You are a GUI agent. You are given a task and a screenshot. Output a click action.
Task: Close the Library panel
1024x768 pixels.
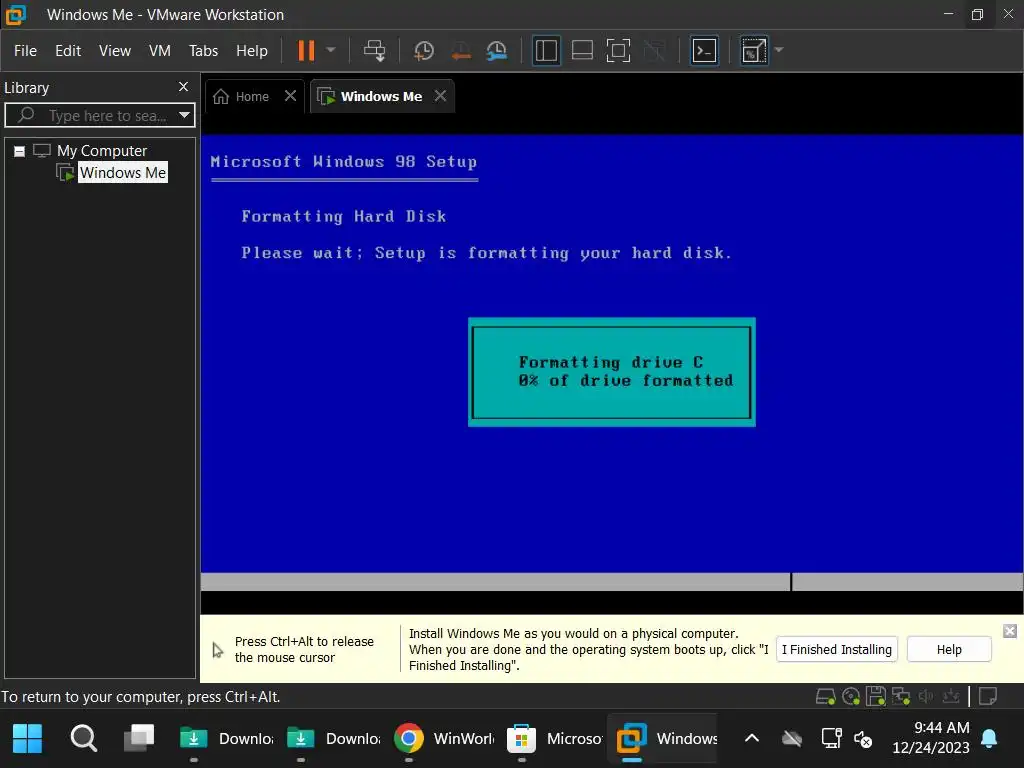(x=184, y=86)
